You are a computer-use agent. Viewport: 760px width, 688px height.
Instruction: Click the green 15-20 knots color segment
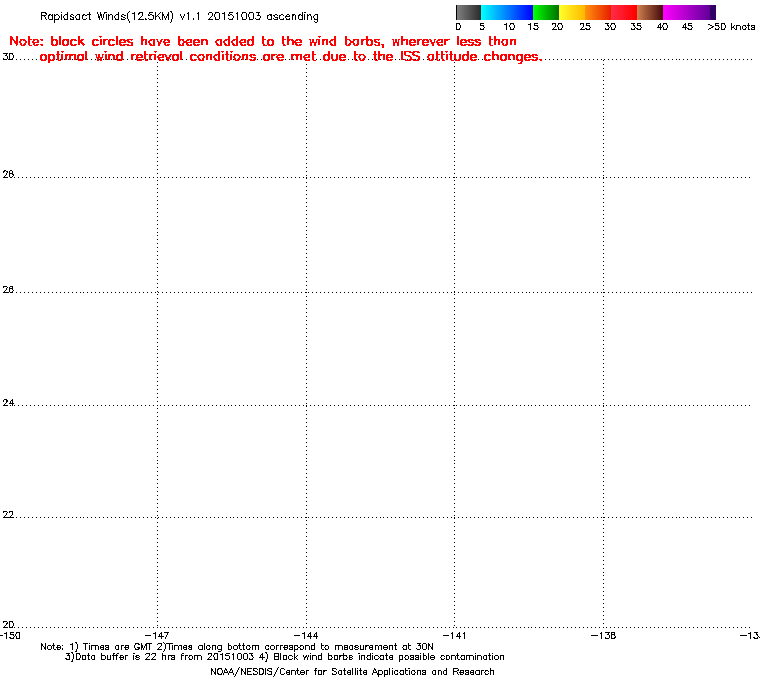click(x=546, y=12)
